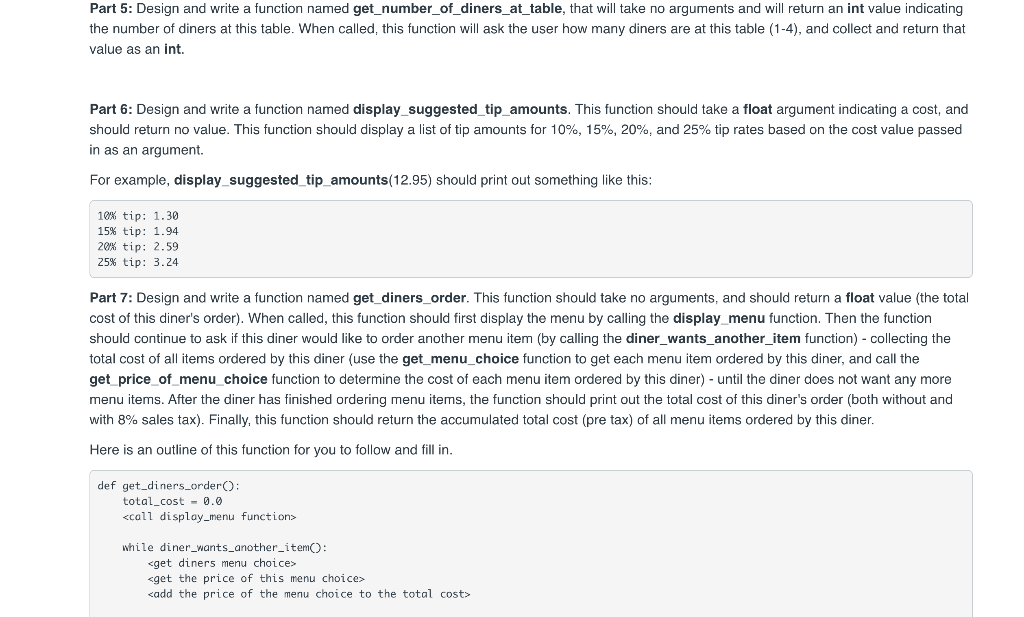Click the bold get_diners_order function name
This screenshot has height=617, width=1024.
[x=409, y=298]
